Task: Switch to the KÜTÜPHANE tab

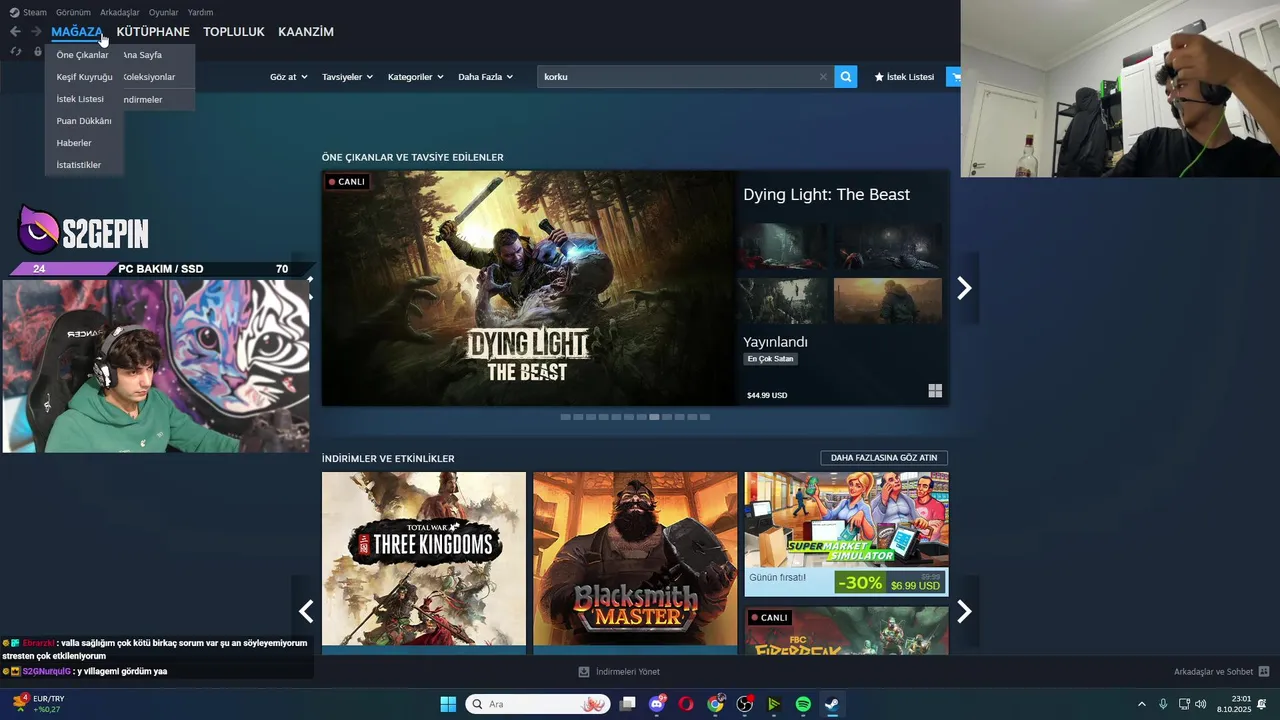Action: coord(153,32)
